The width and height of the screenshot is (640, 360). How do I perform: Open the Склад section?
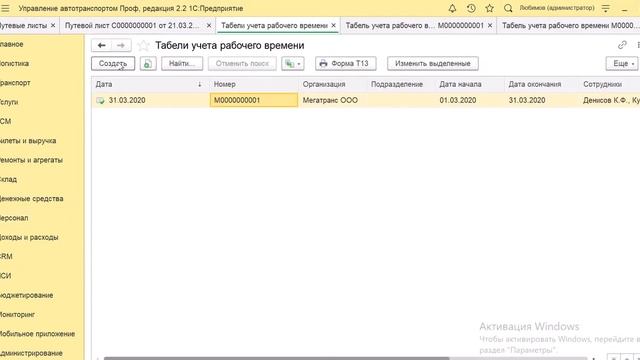click(9, 179)
